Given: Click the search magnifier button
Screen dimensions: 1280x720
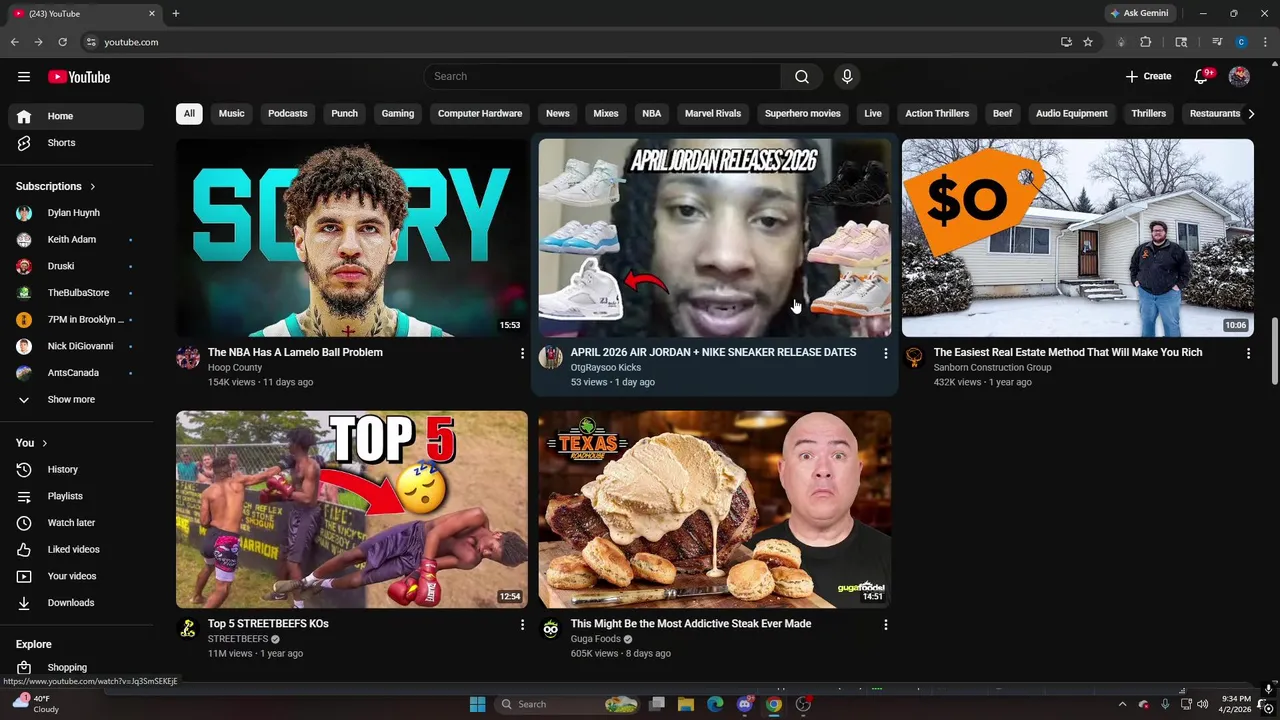Looking at the screenshot, I should [x=802, y=77].
